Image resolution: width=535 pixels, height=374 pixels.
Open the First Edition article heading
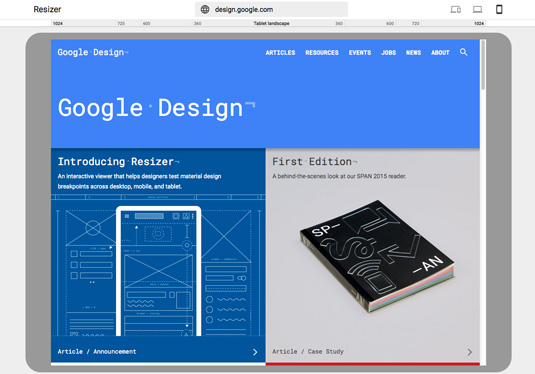(314, 161)
